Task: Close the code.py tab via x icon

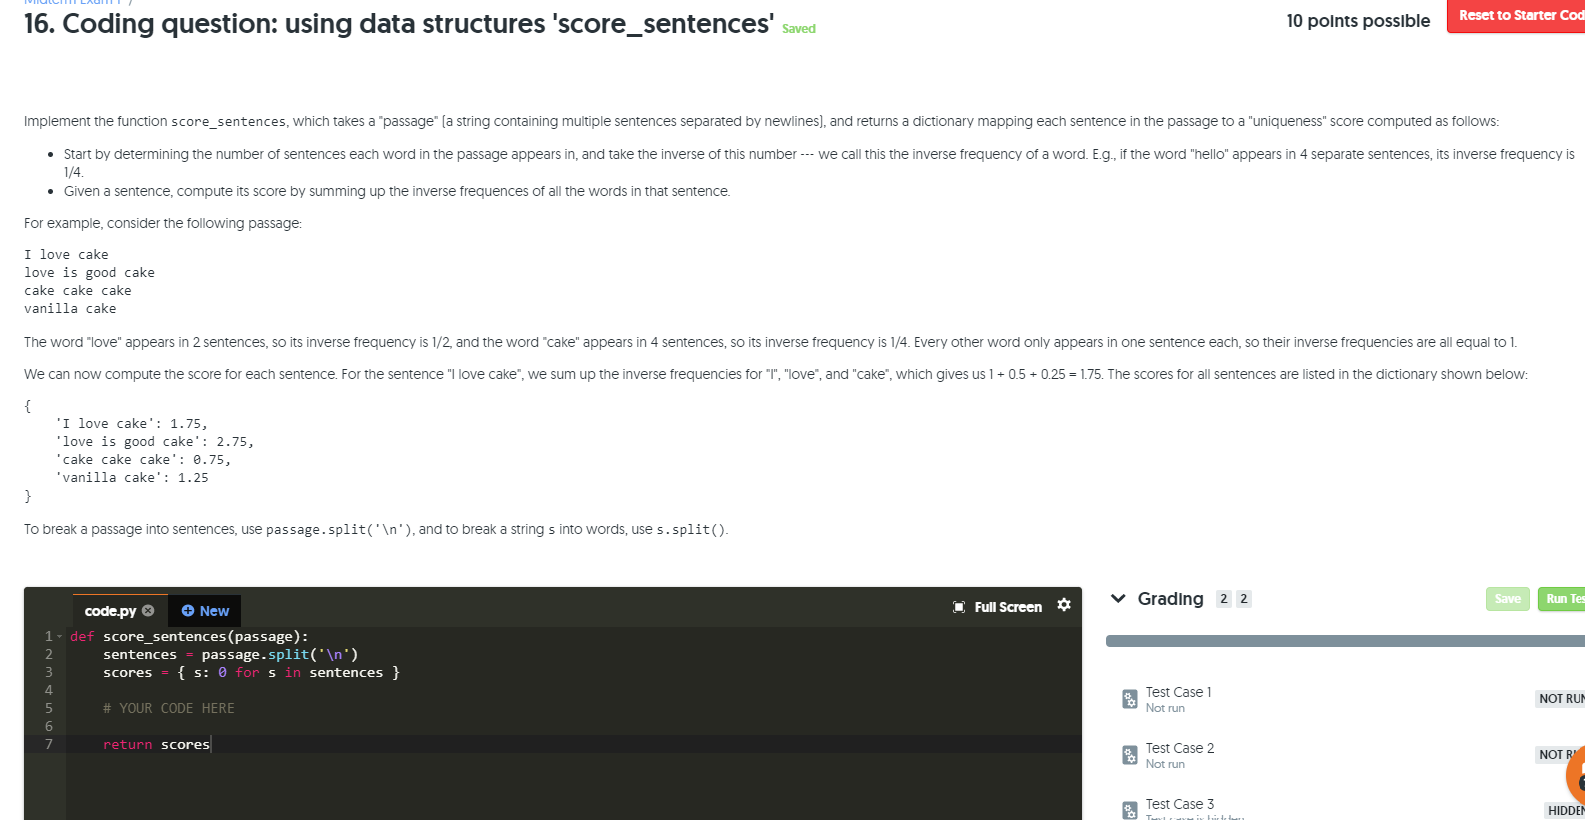Action: coord(148,610)
